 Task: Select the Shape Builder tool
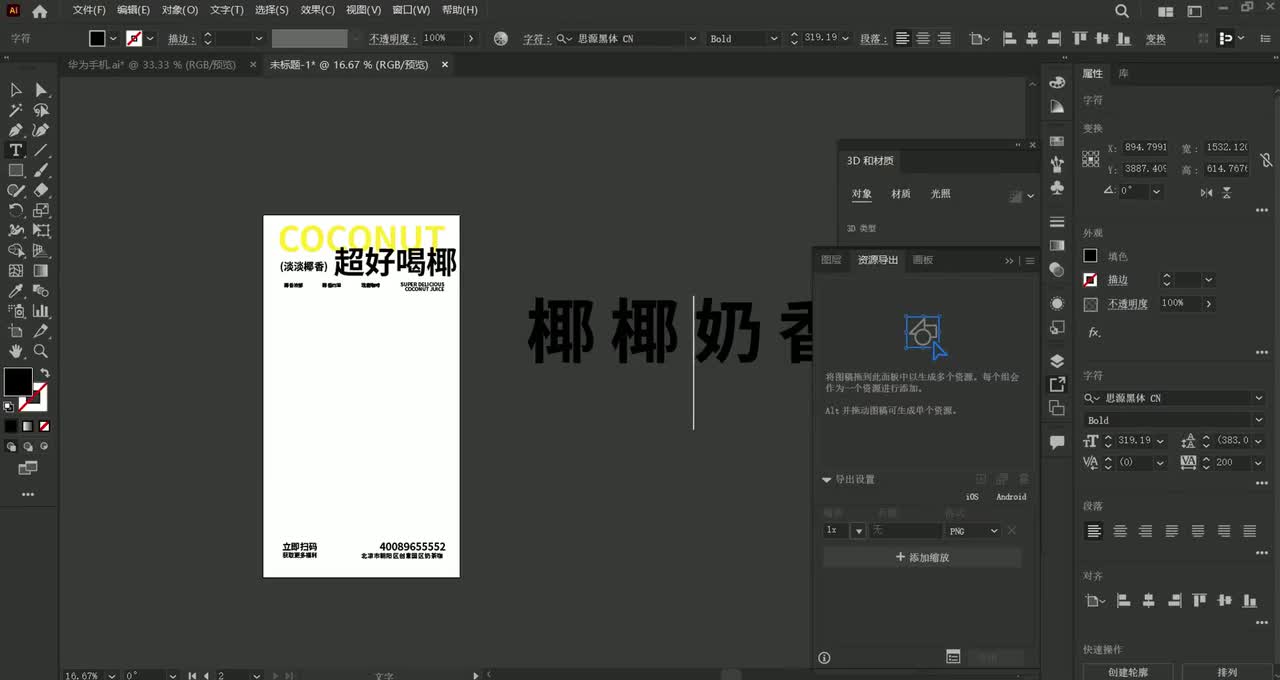click(16, 250)
